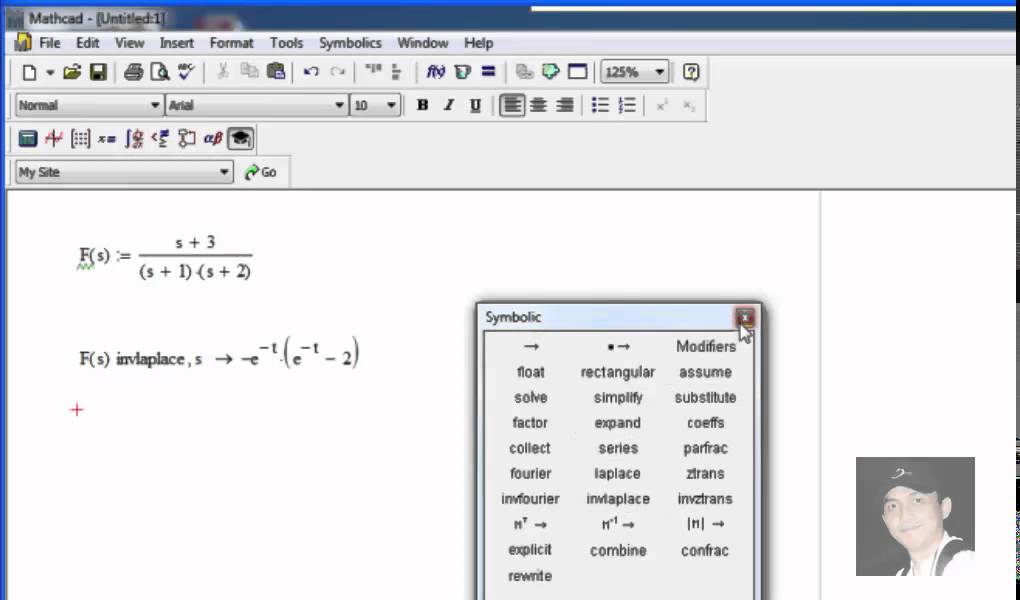This screenshot has height=600, width=1020.
Task: Click the subscript icon
Action: [x=689, y=105]
